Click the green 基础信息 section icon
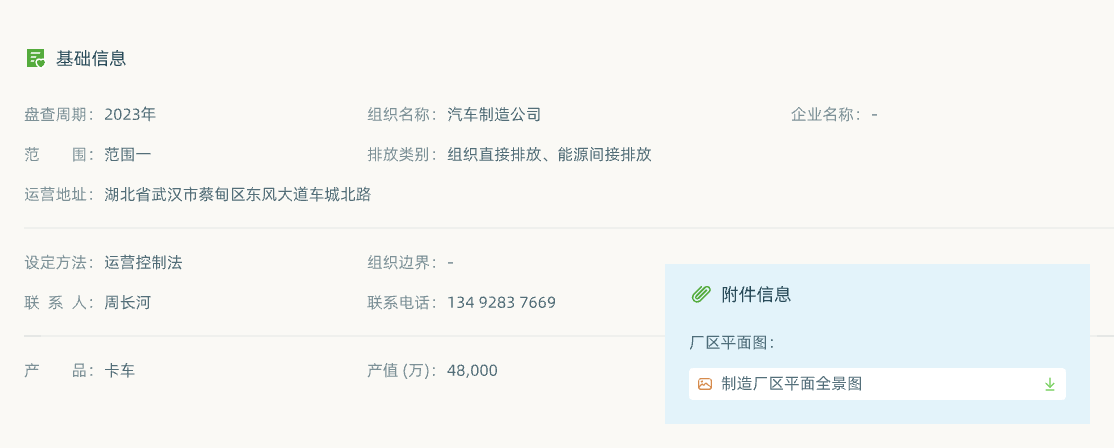Viewport: 1114px width, 448px height. click(x=36, y=58)
